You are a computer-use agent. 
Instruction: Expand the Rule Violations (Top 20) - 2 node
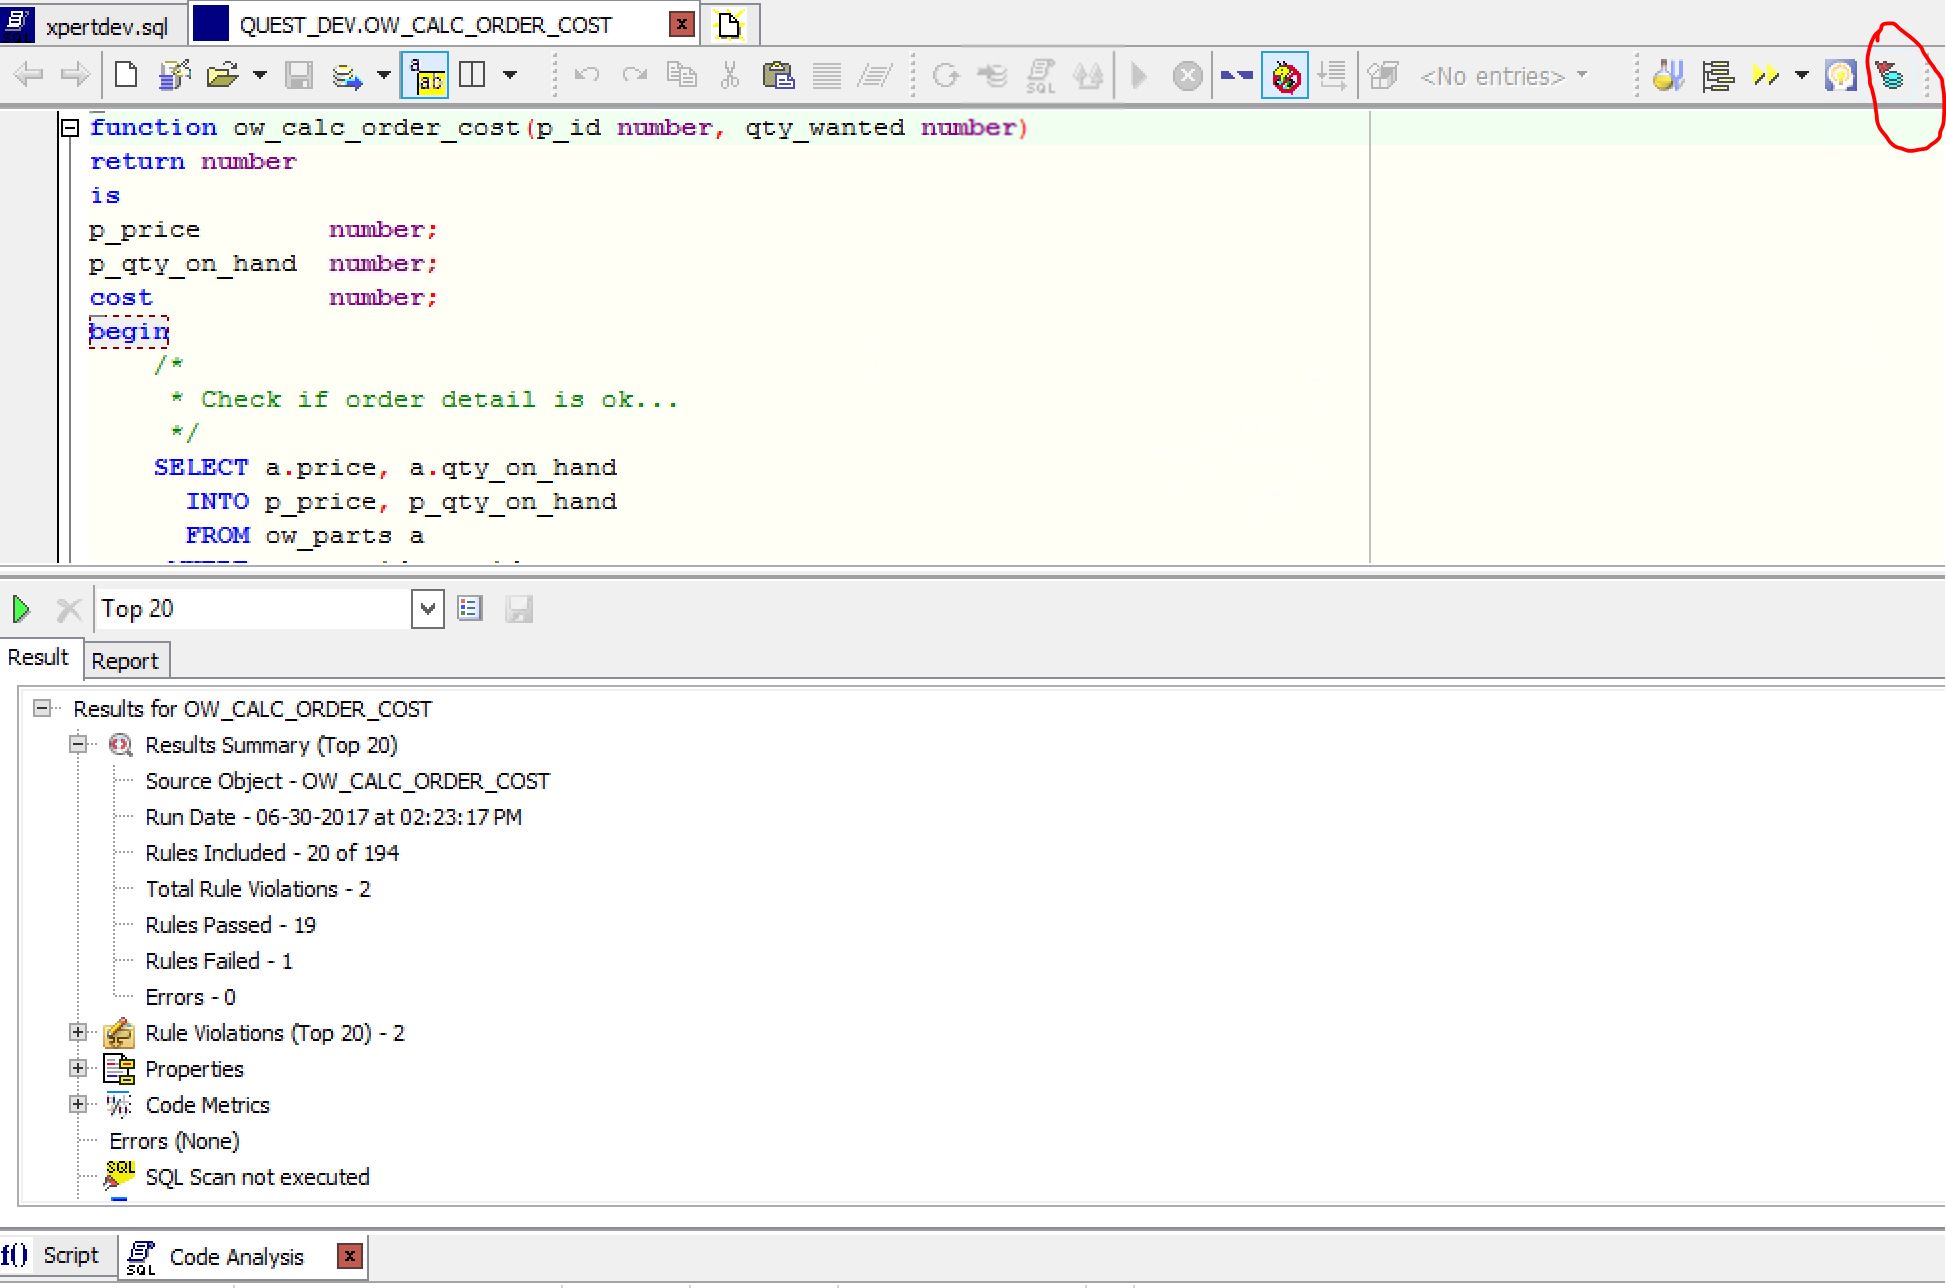(78, 1033)
